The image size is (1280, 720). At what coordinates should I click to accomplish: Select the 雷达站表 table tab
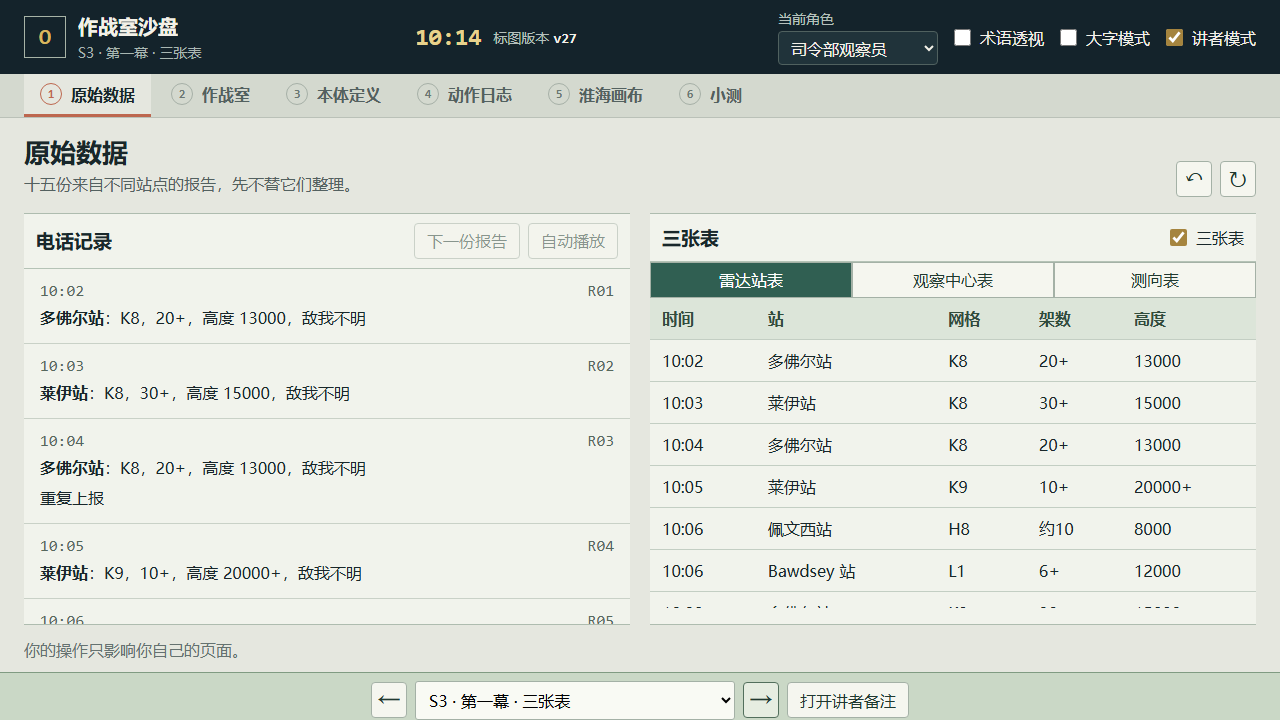751,280
